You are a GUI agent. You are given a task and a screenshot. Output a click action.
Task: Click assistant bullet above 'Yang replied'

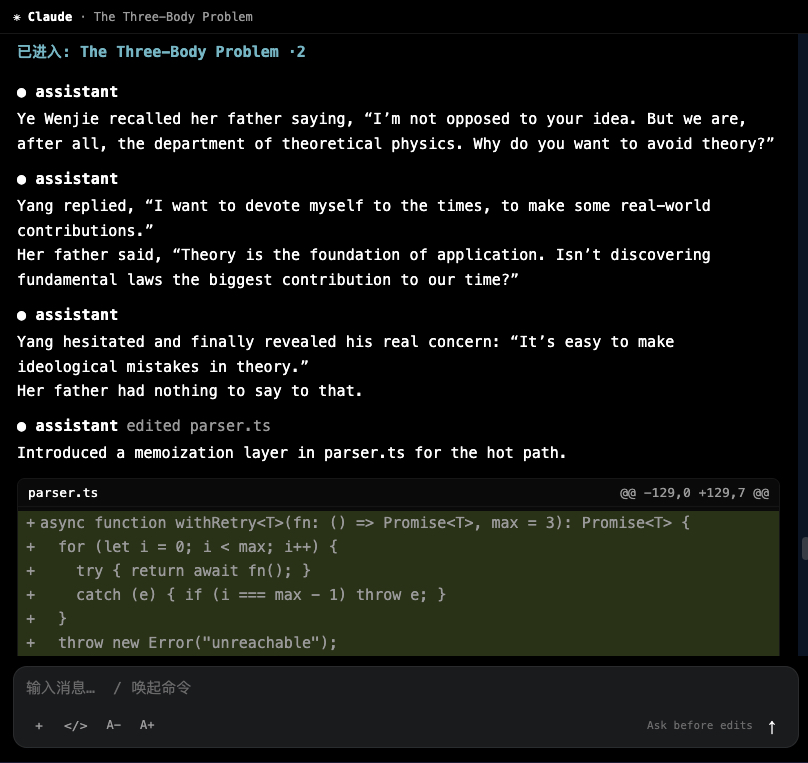pos(21,179)
